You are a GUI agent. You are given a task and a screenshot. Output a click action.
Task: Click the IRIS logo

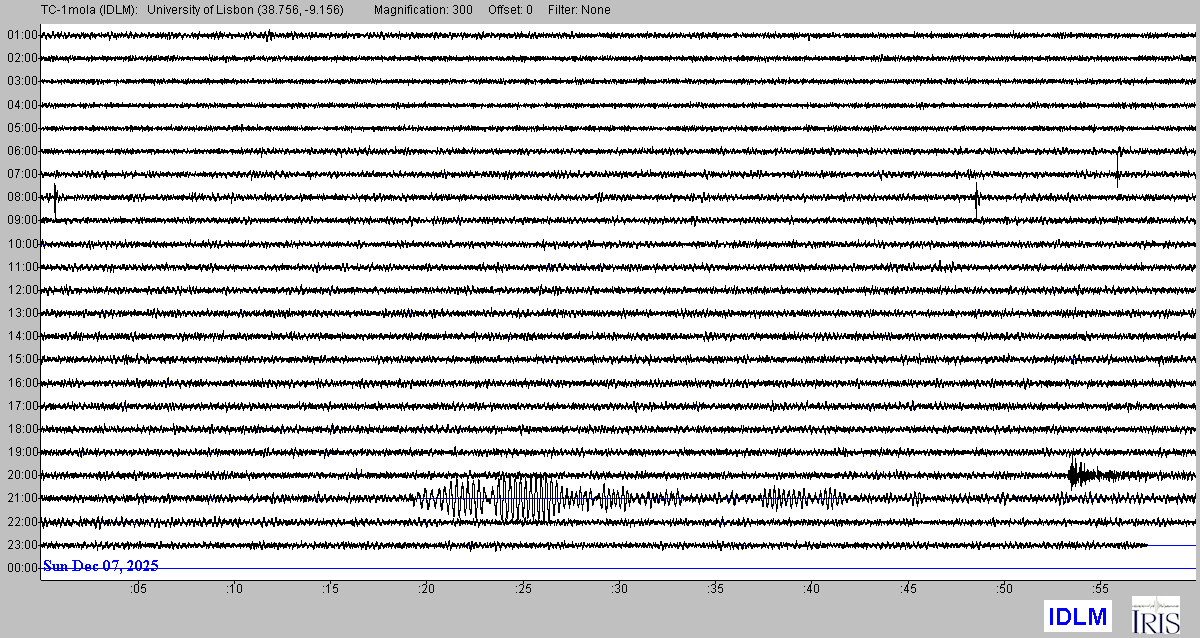coord(1155,615)
